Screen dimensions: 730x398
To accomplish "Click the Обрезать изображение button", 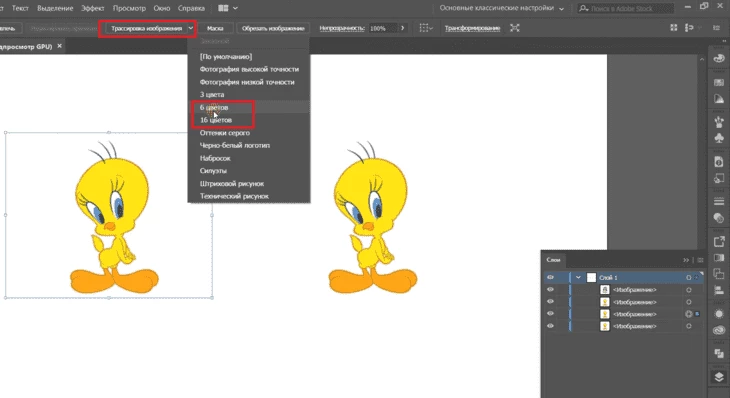I will (x=273, y=28).
